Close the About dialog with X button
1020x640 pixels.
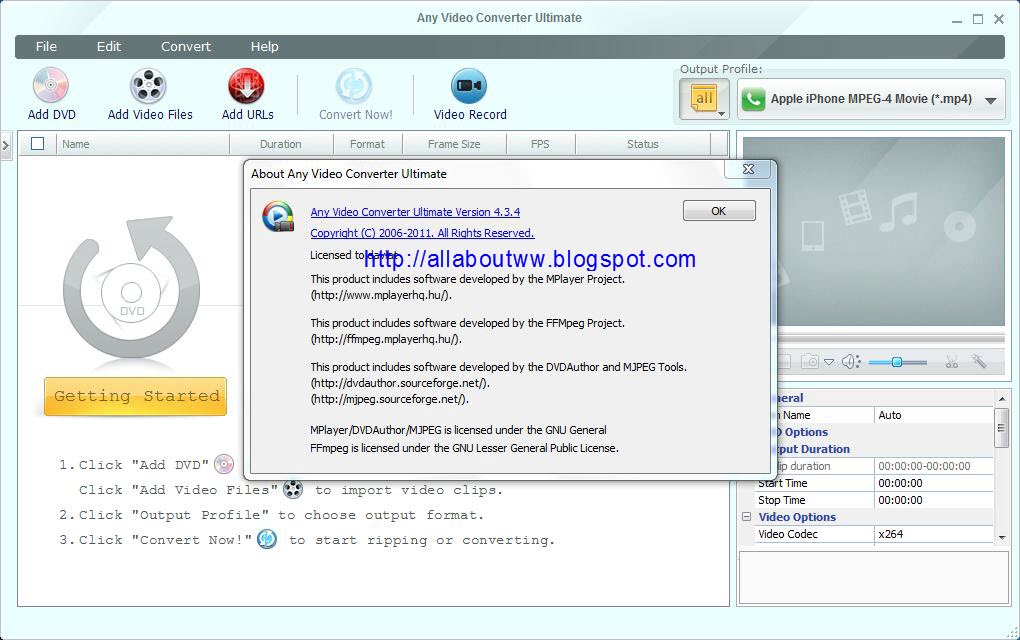[748, 169]
